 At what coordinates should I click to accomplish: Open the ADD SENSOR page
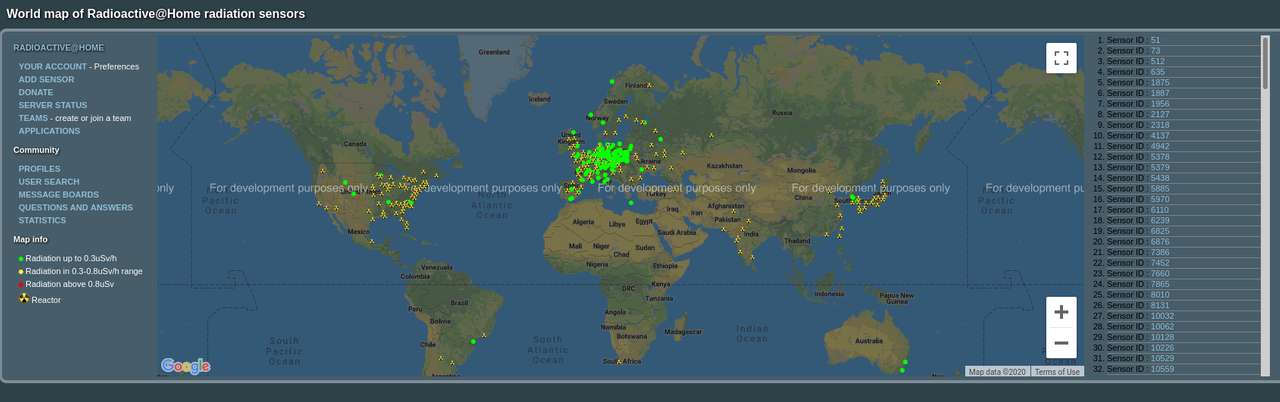(46, 80)
